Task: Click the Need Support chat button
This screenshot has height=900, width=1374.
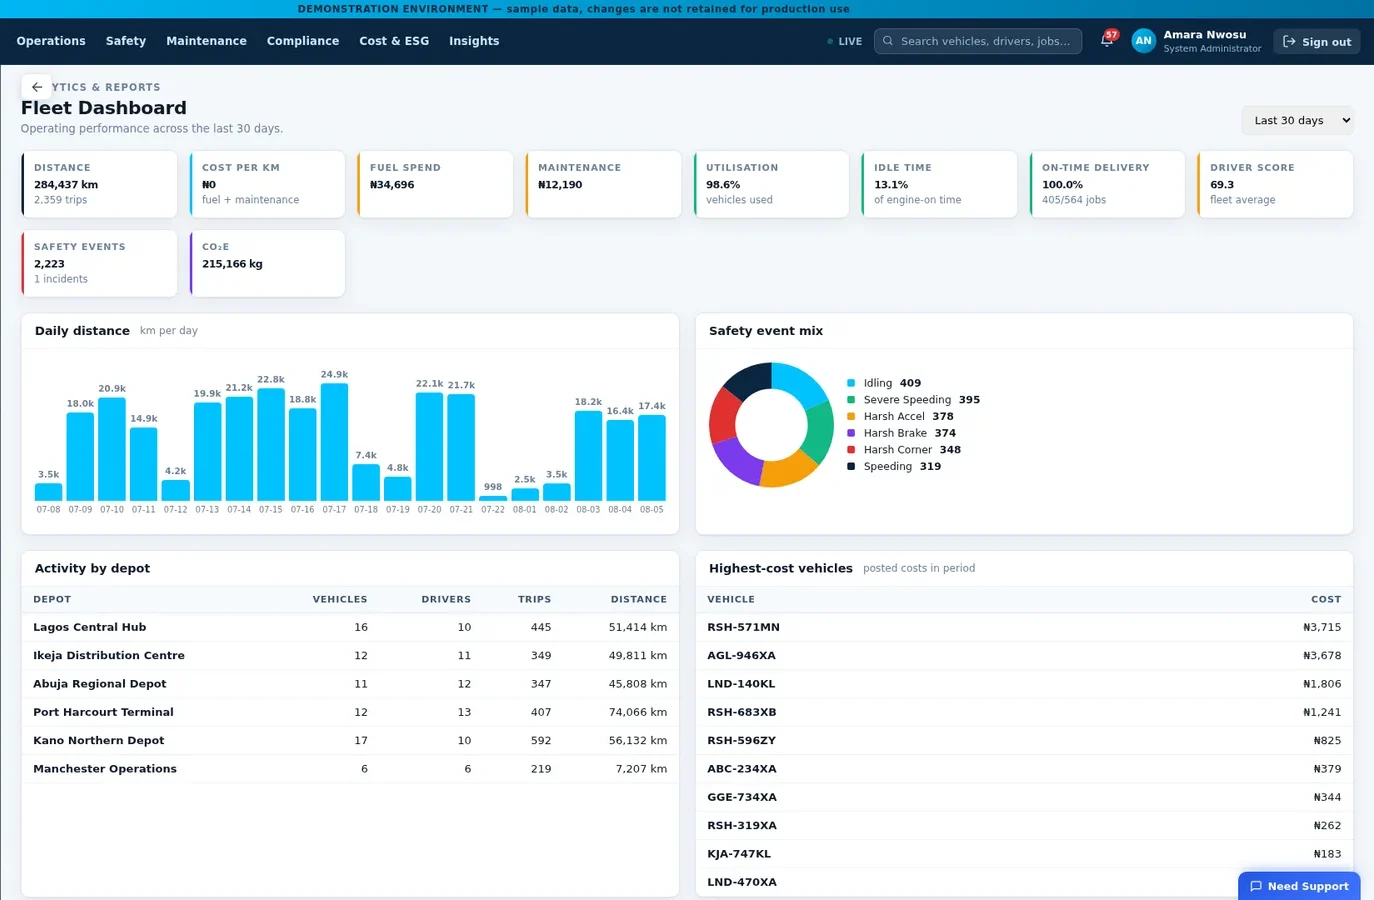Action: point(1299,886)
